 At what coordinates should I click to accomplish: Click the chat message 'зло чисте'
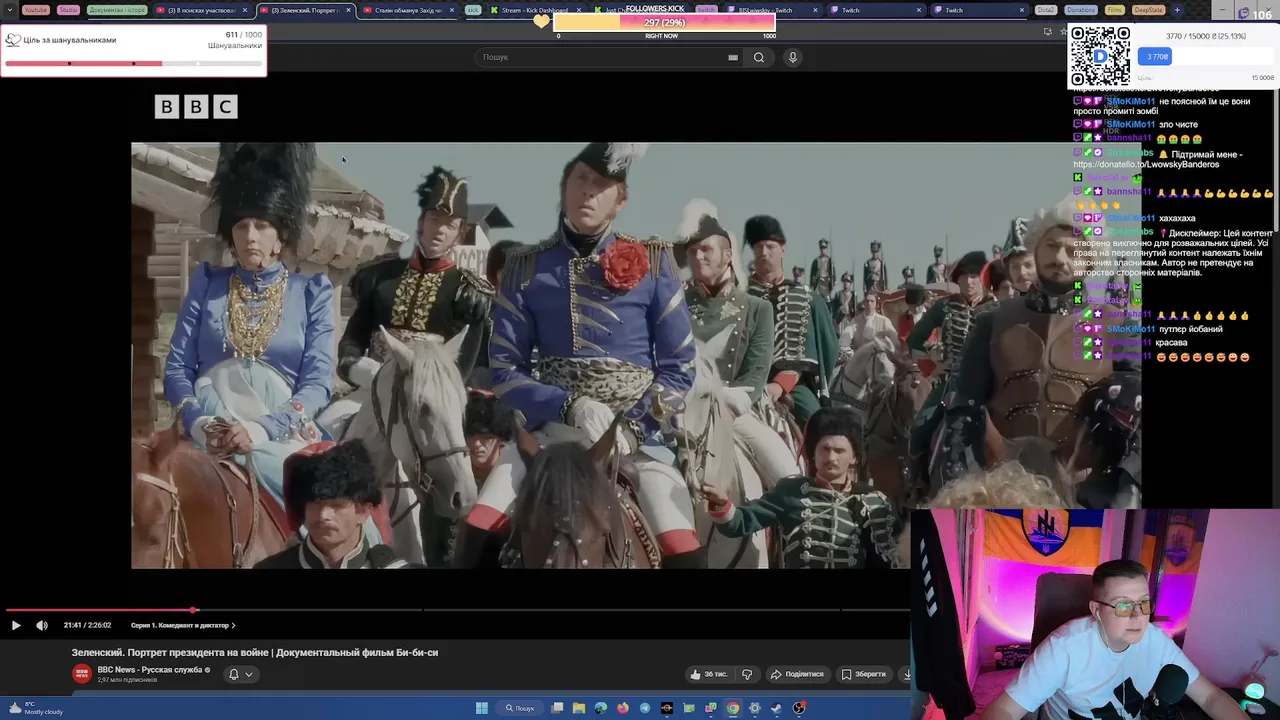pos(1178,124)
